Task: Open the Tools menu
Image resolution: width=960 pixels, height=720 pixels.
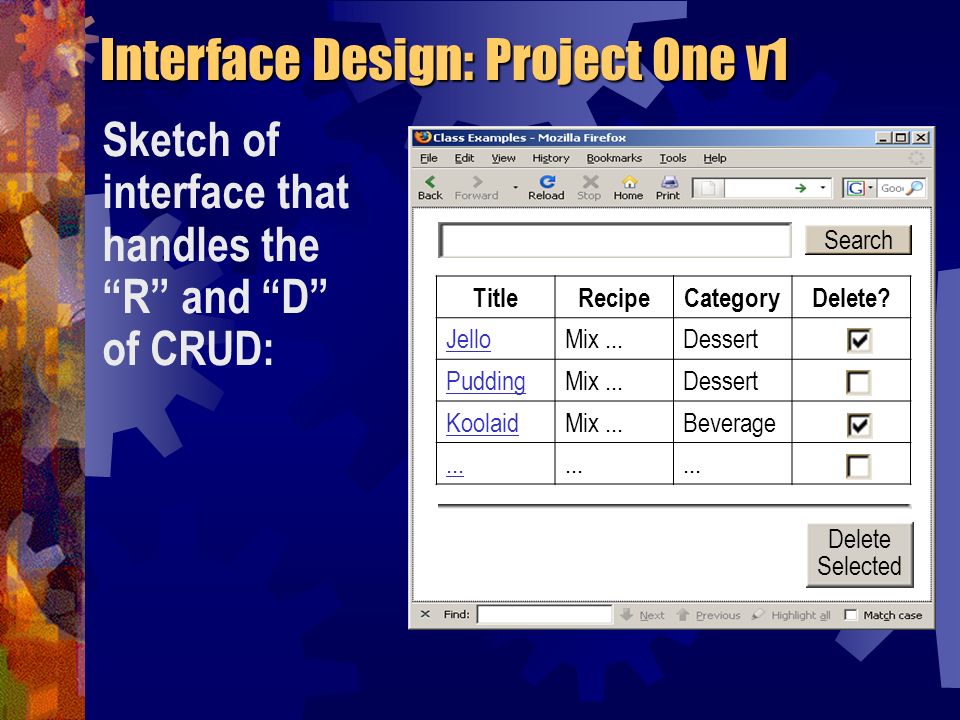Action: [x=673, y=158]
